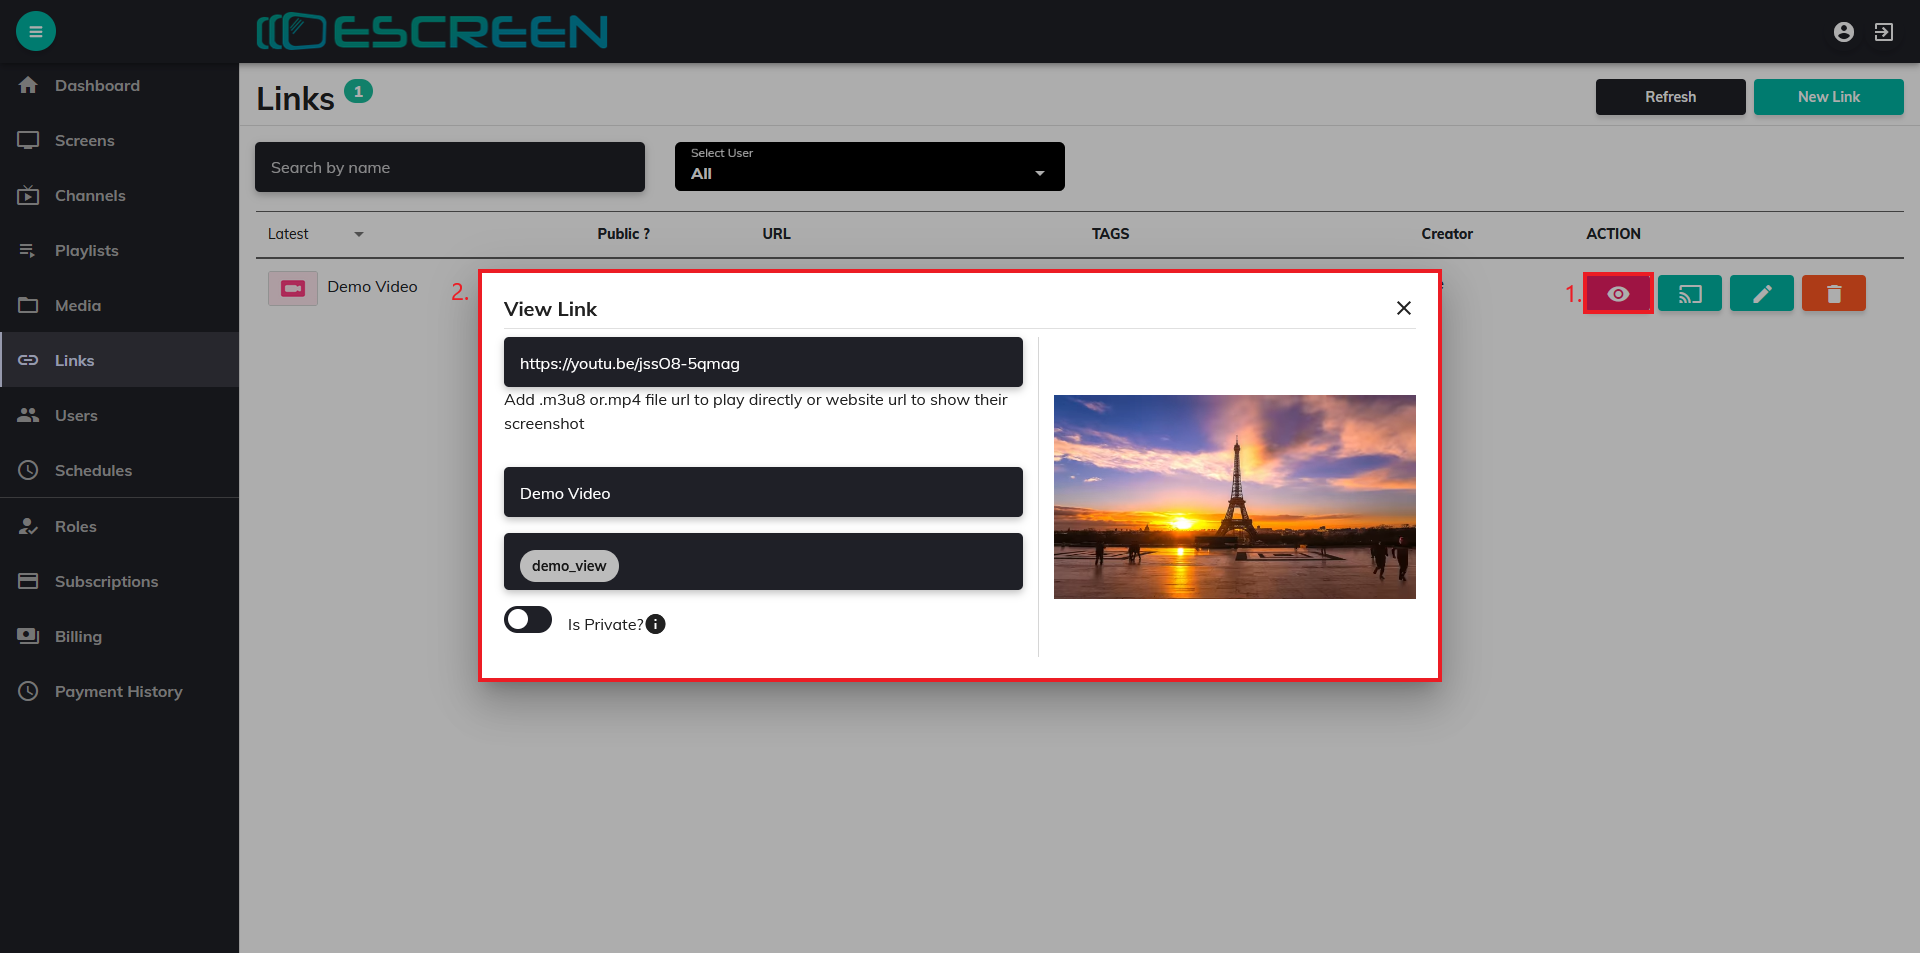Viewport: 1920px width, 953px height.
Task: Click the logout icon in header
Action: click(1884, 32)
